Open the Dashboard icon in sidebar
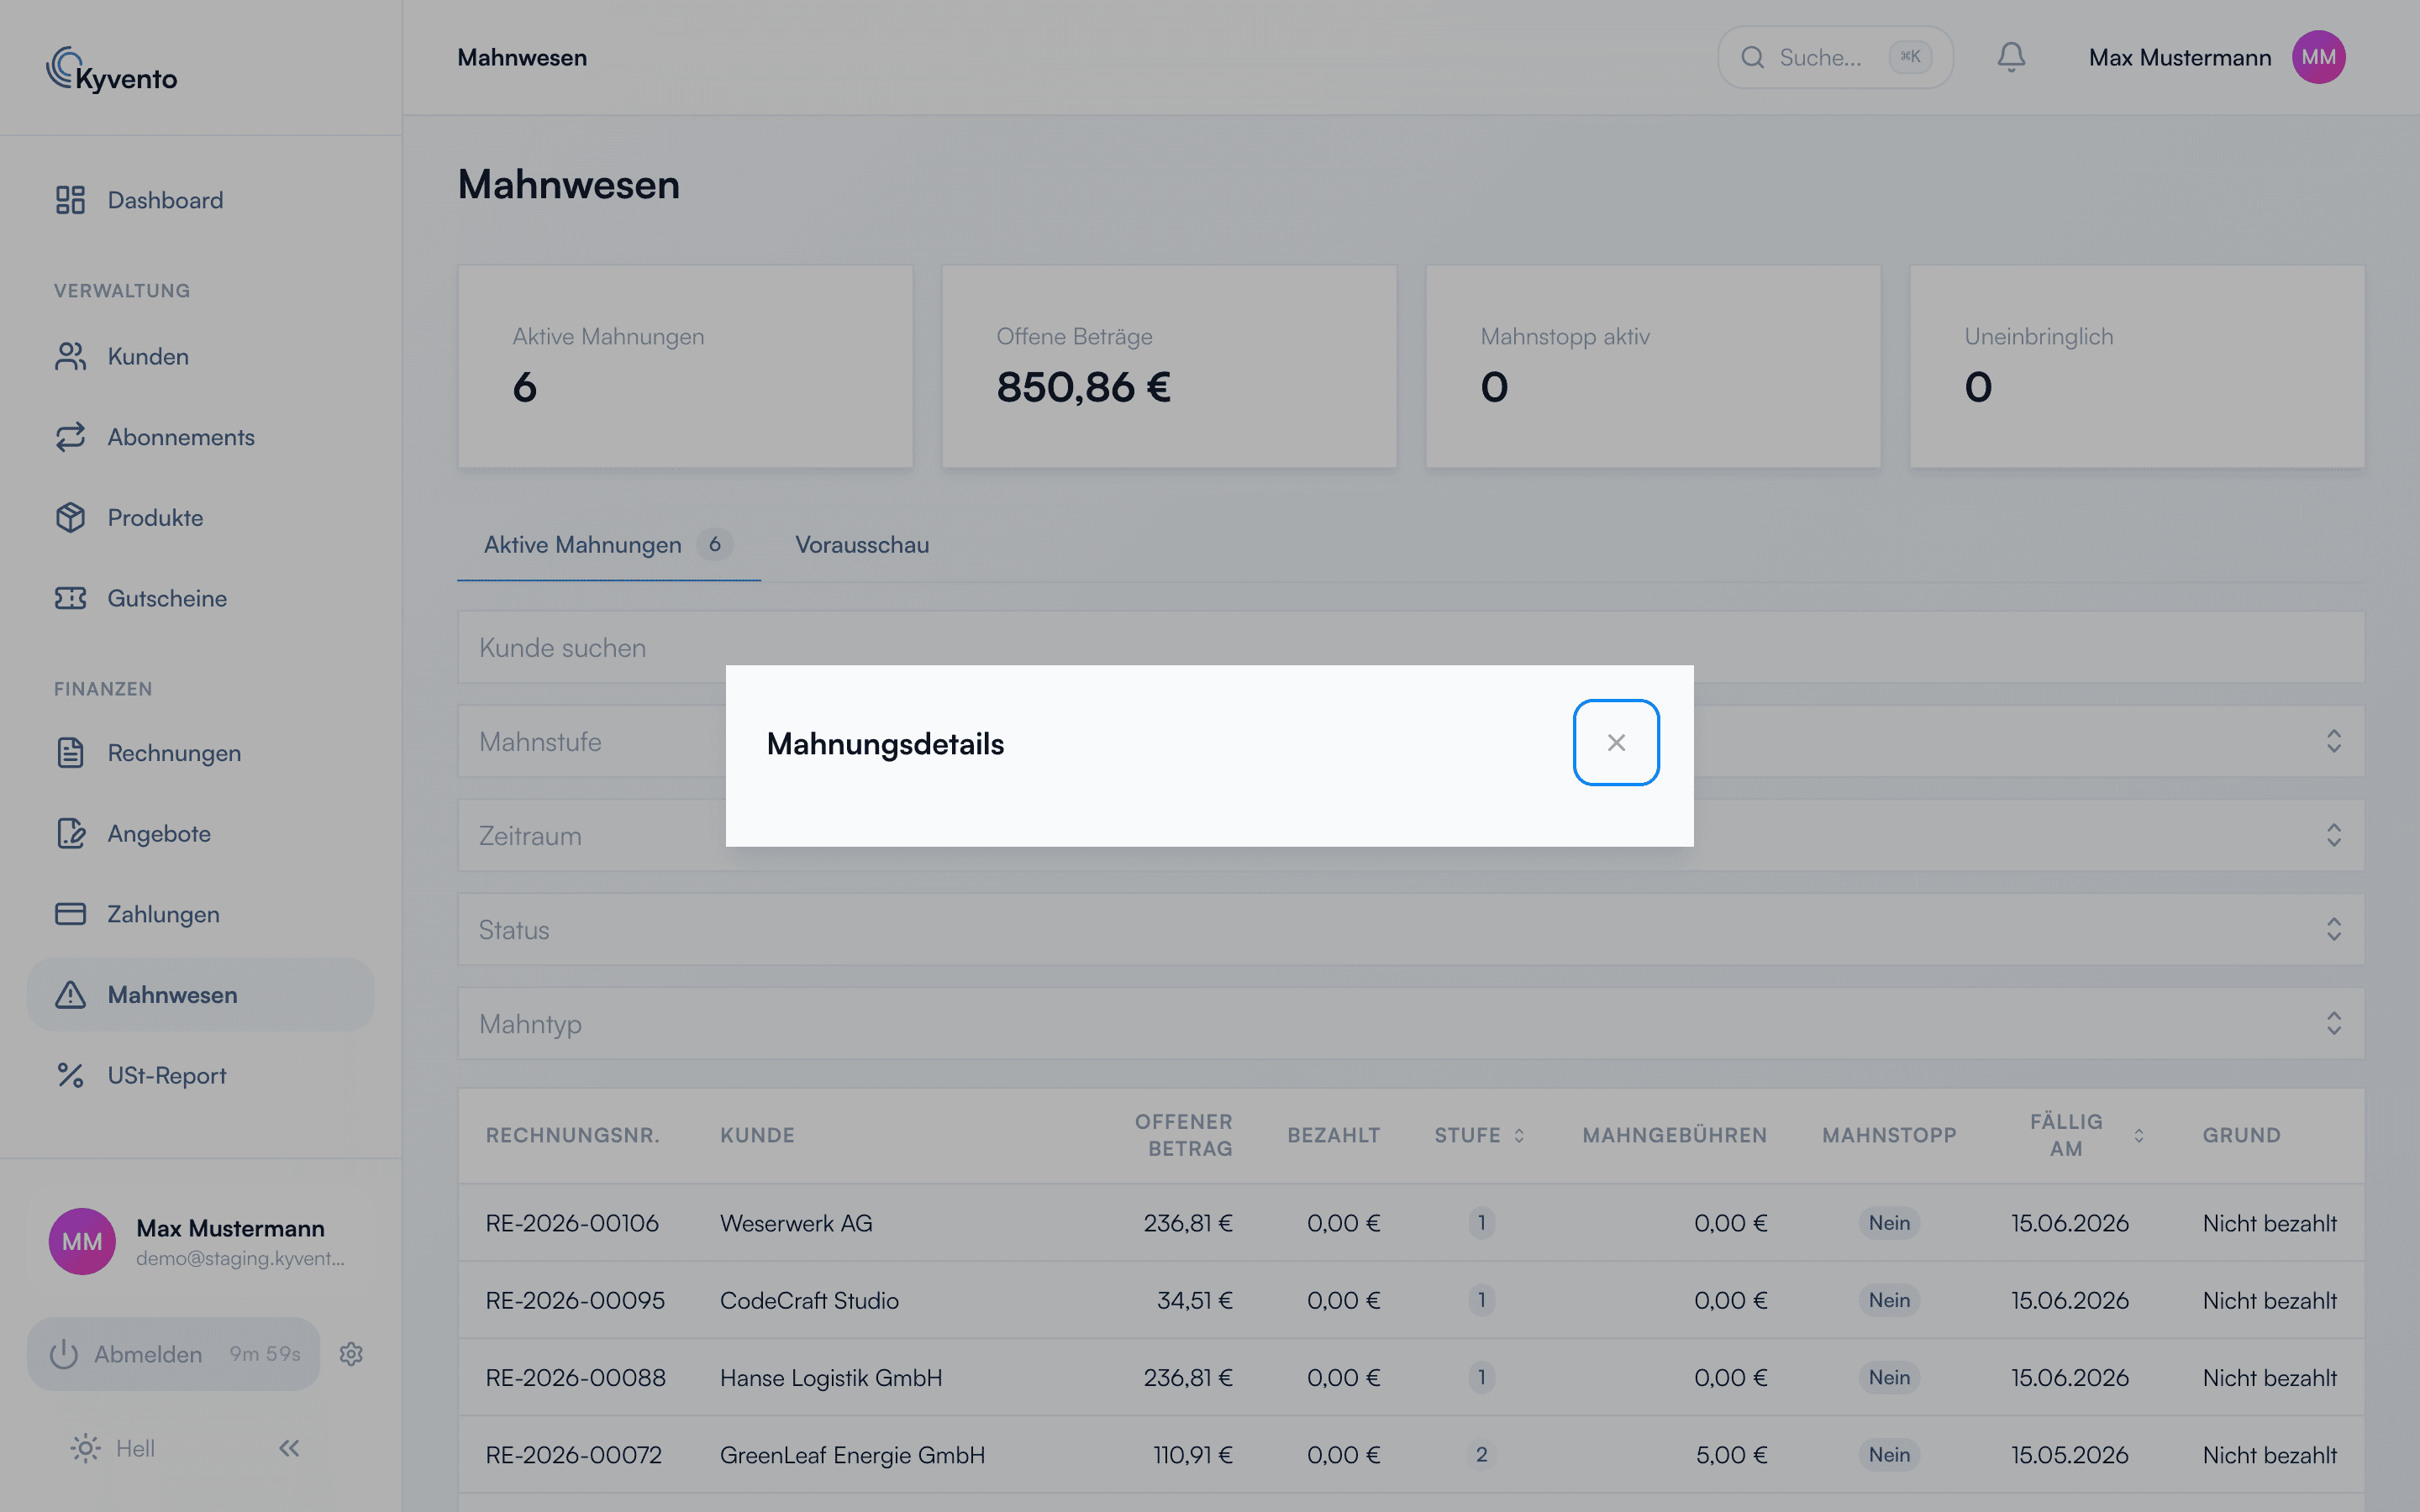The height and width of the screenshot is (1512, 2420). [x=70, y=200]
